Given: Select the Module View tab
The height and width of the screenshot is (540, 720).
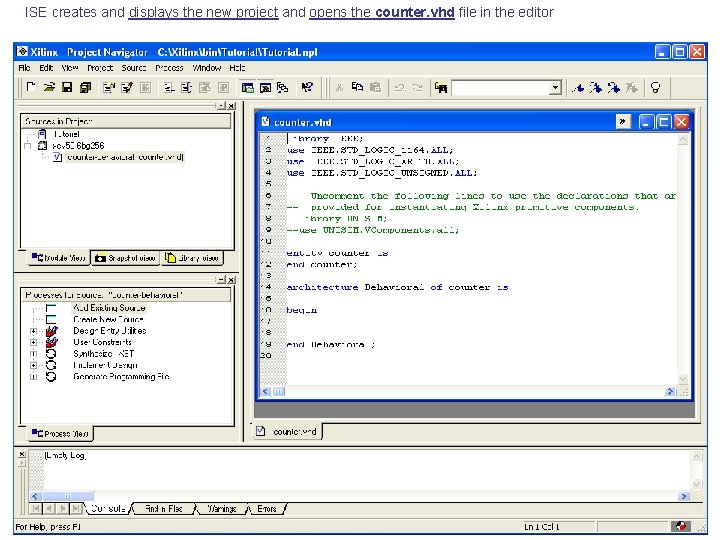Looking at the screenshot, I should coord(59,258).
